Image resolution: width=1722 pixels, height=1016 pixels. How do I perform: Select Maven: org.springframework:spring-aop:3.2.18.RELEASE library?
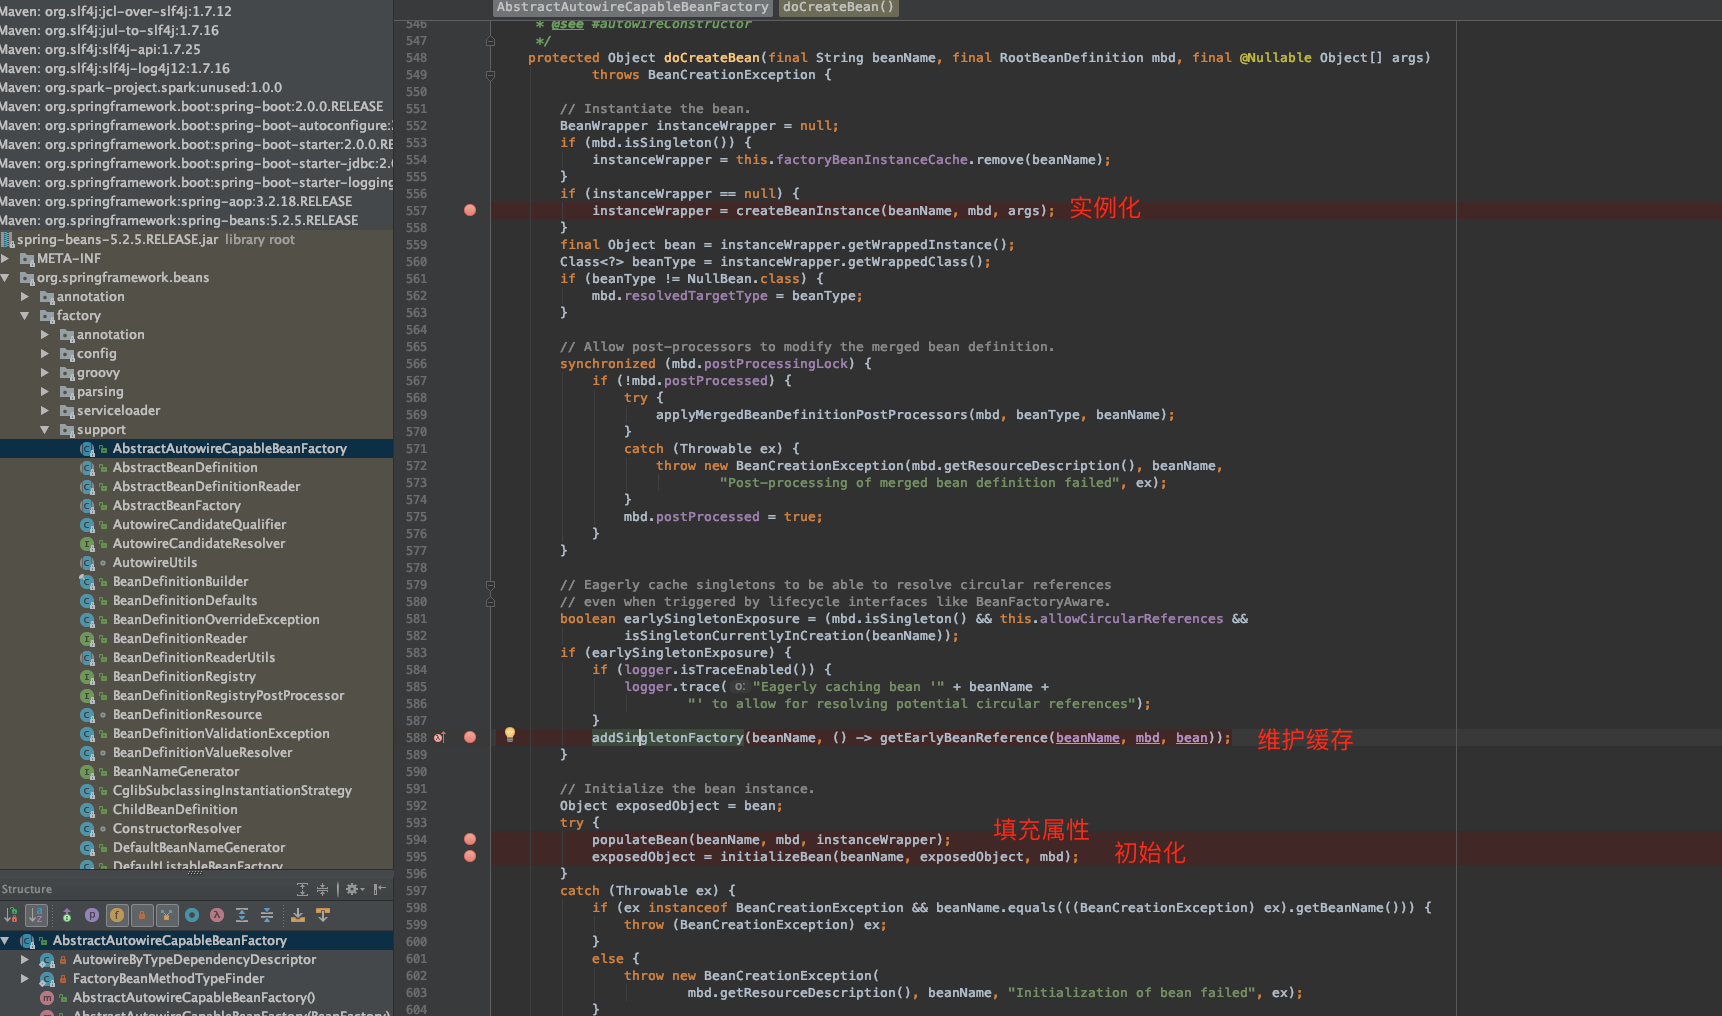click(176, 201)
